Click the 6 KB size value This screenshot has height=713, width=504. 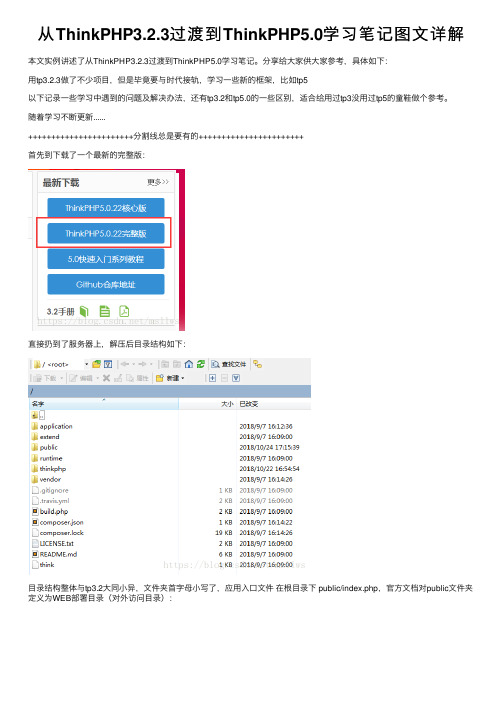pos(226,554)
